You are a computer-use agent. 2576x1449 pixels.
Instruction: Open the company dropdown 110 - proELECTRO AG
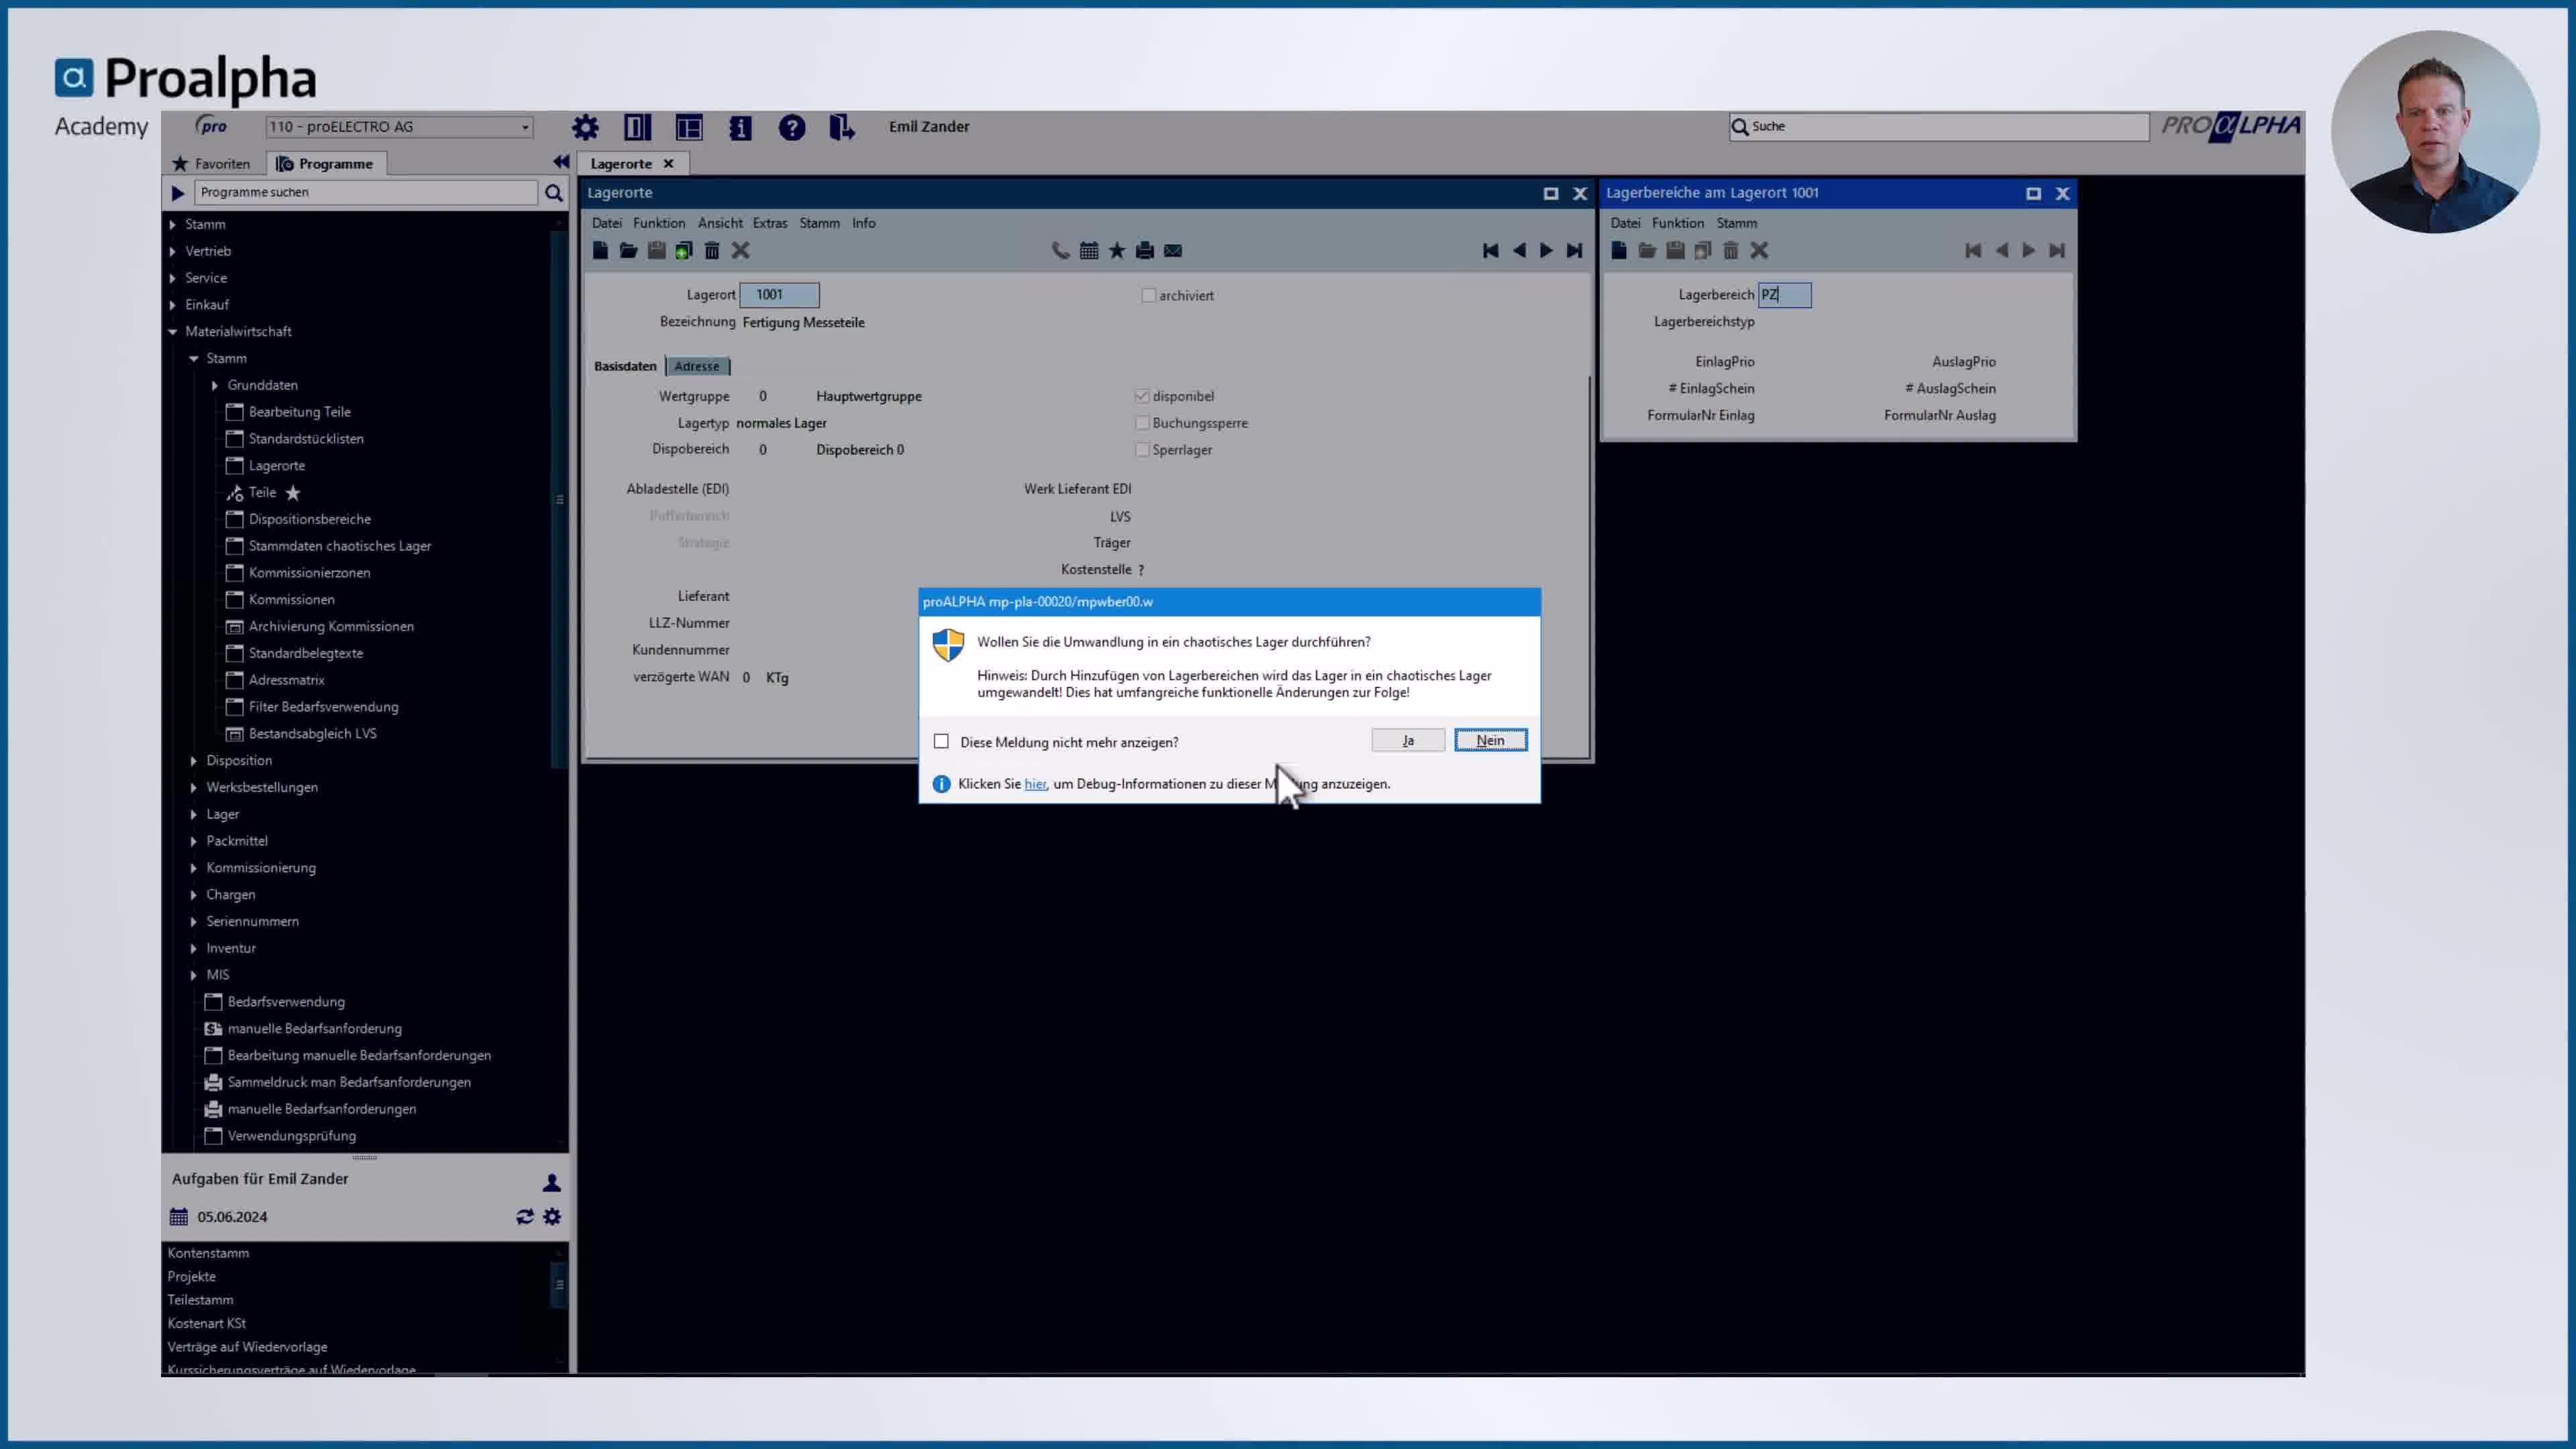click(399, 126)
